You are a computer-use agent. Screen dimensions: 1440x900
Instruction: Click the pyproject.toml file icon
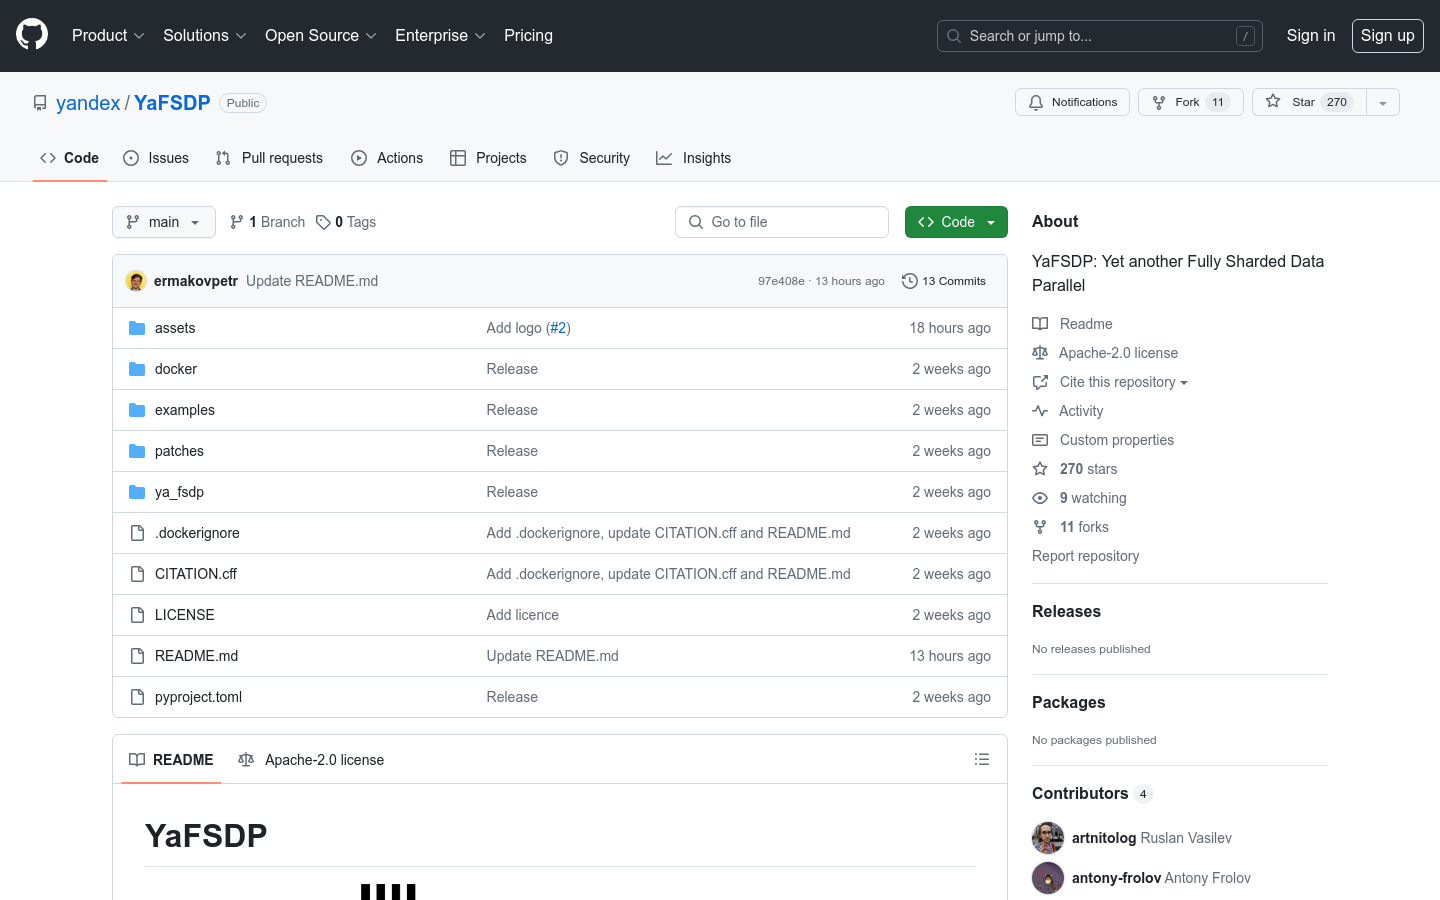137,697
